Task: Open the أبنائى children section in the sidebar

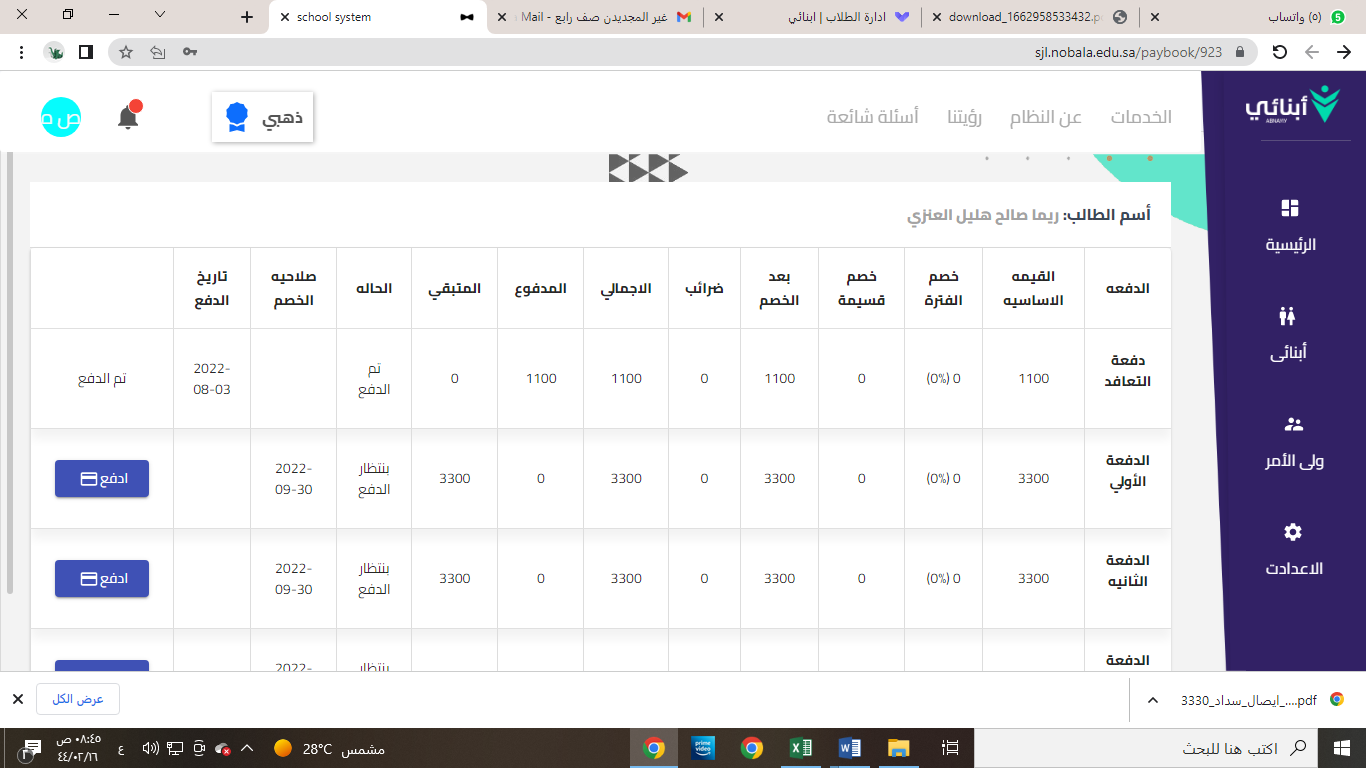Action: coord(1288,334)
